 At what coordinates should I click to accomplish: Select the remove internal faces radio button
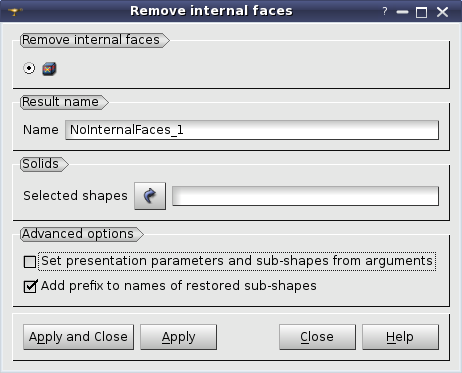29,68
